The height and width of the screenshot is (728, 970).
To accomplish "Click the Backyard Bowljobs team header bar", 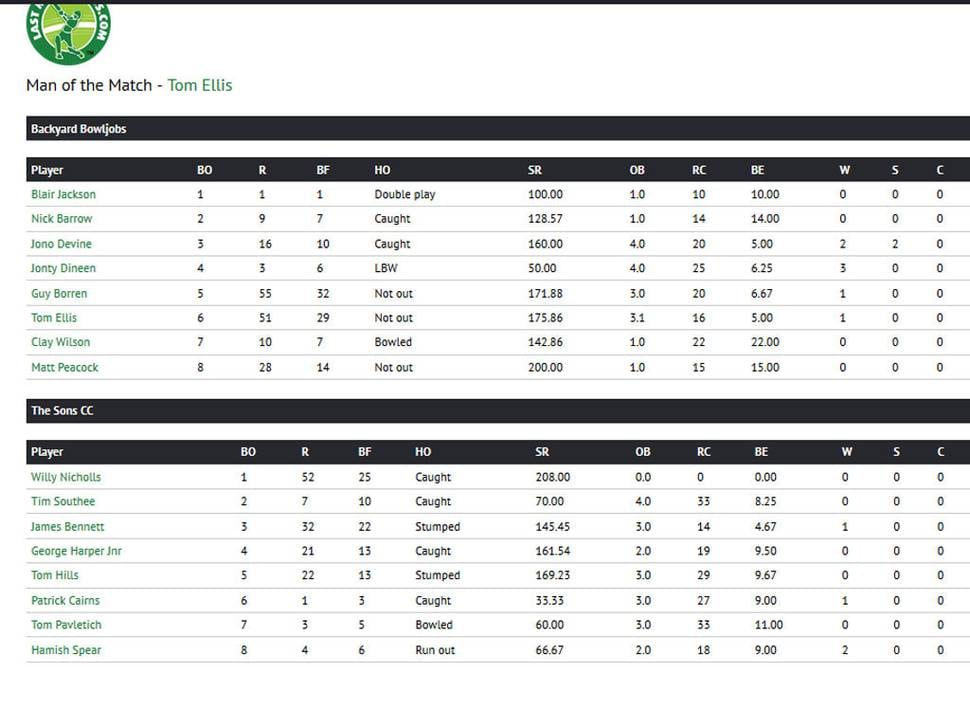I will tap(498, 129).
